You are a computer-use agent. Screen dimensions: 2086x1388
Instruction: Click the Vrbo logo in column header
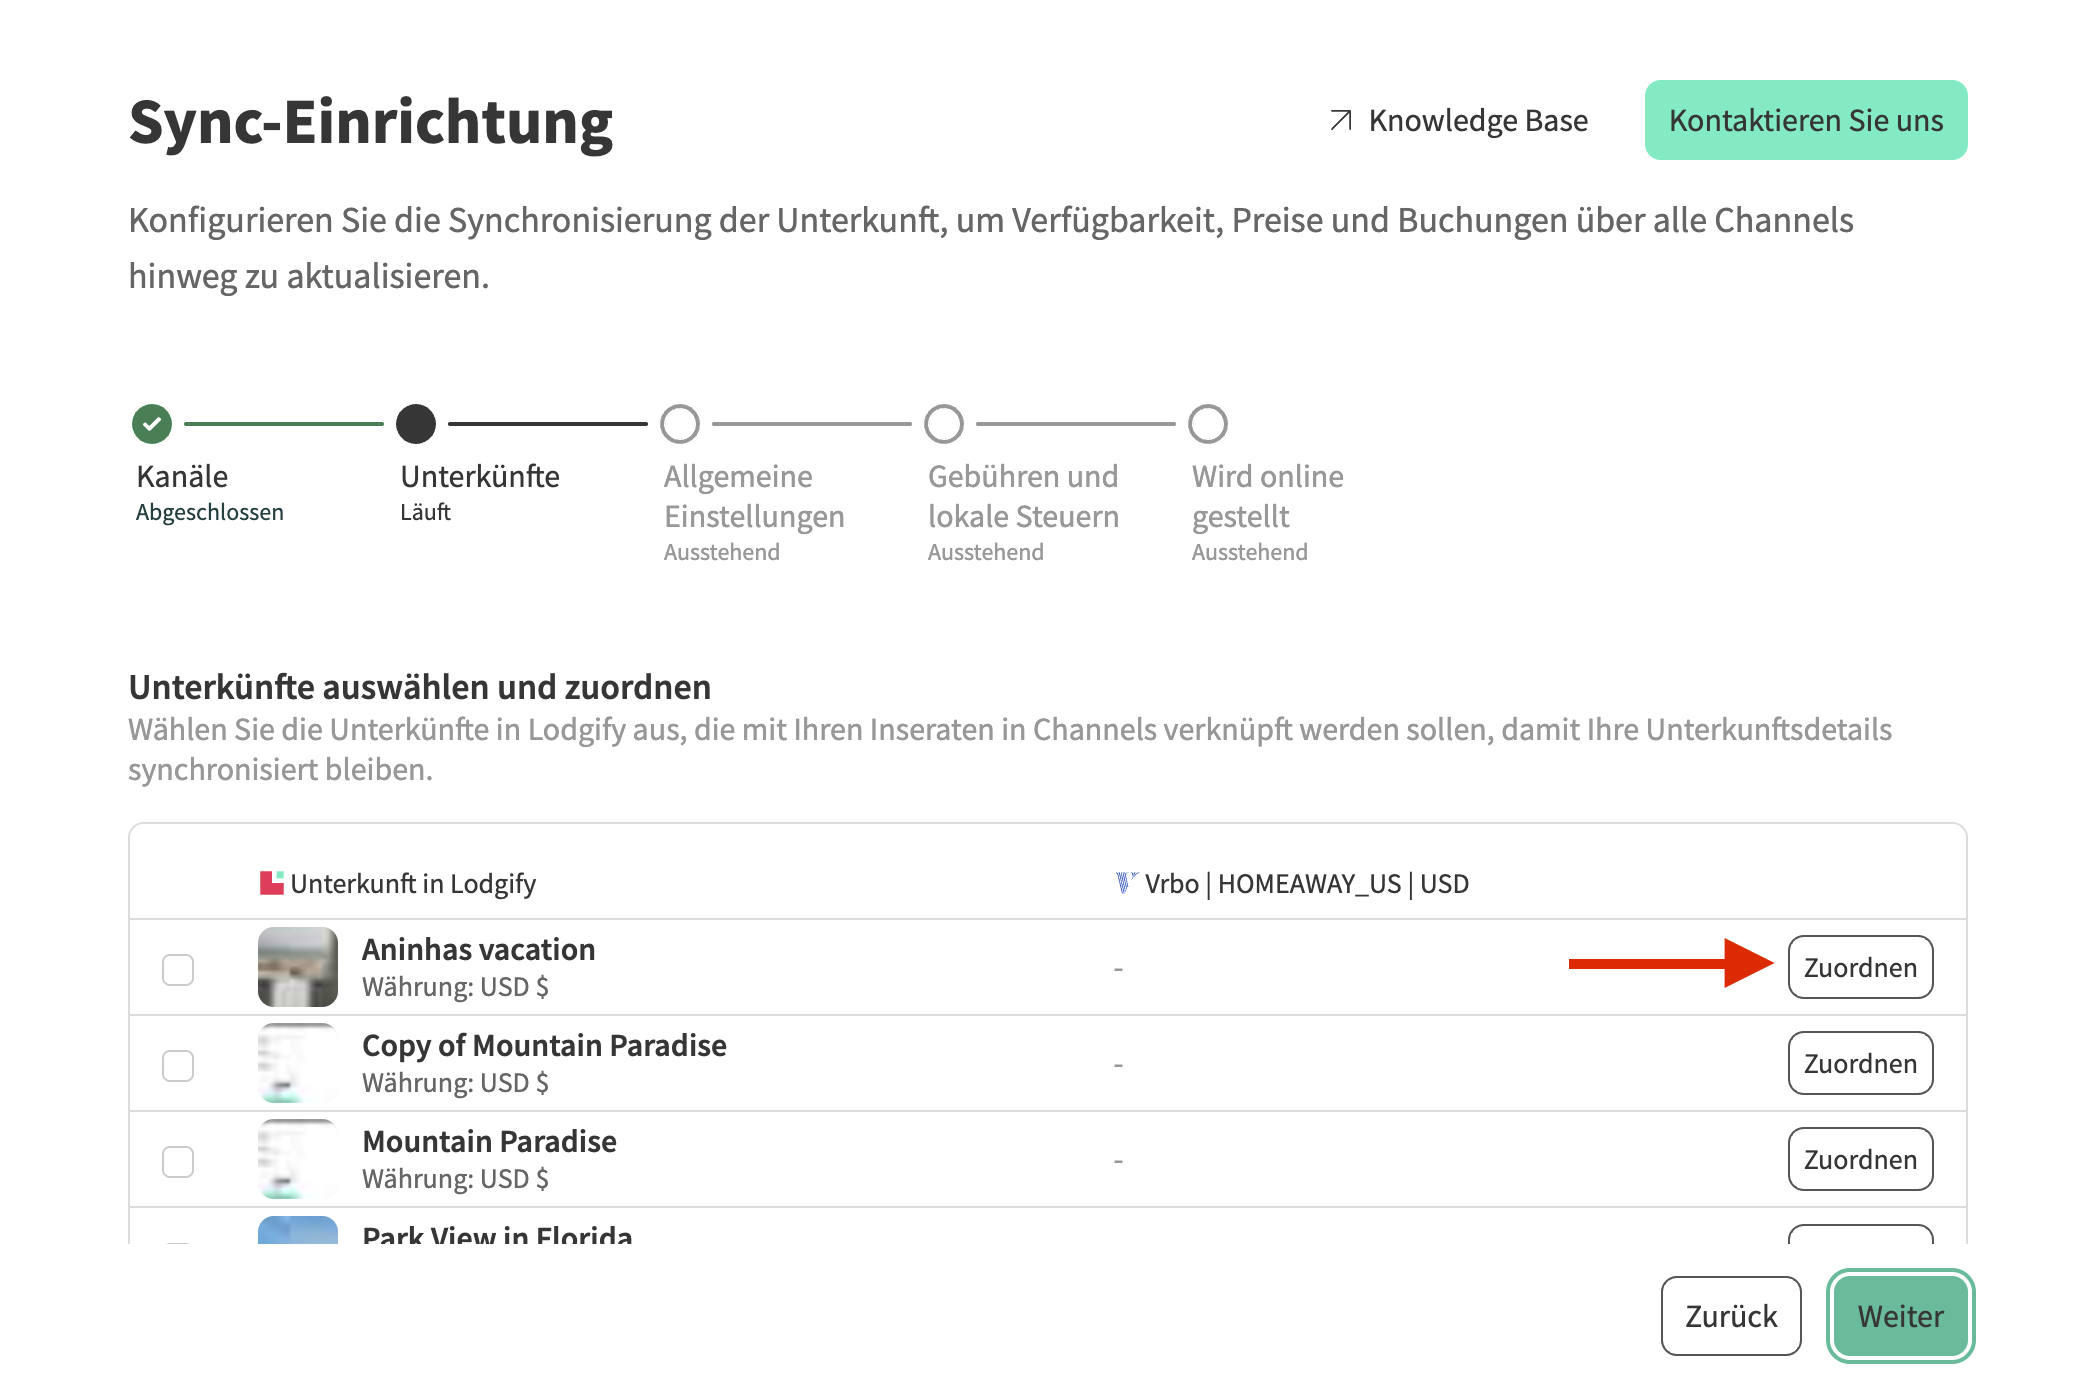[1126, 883]
